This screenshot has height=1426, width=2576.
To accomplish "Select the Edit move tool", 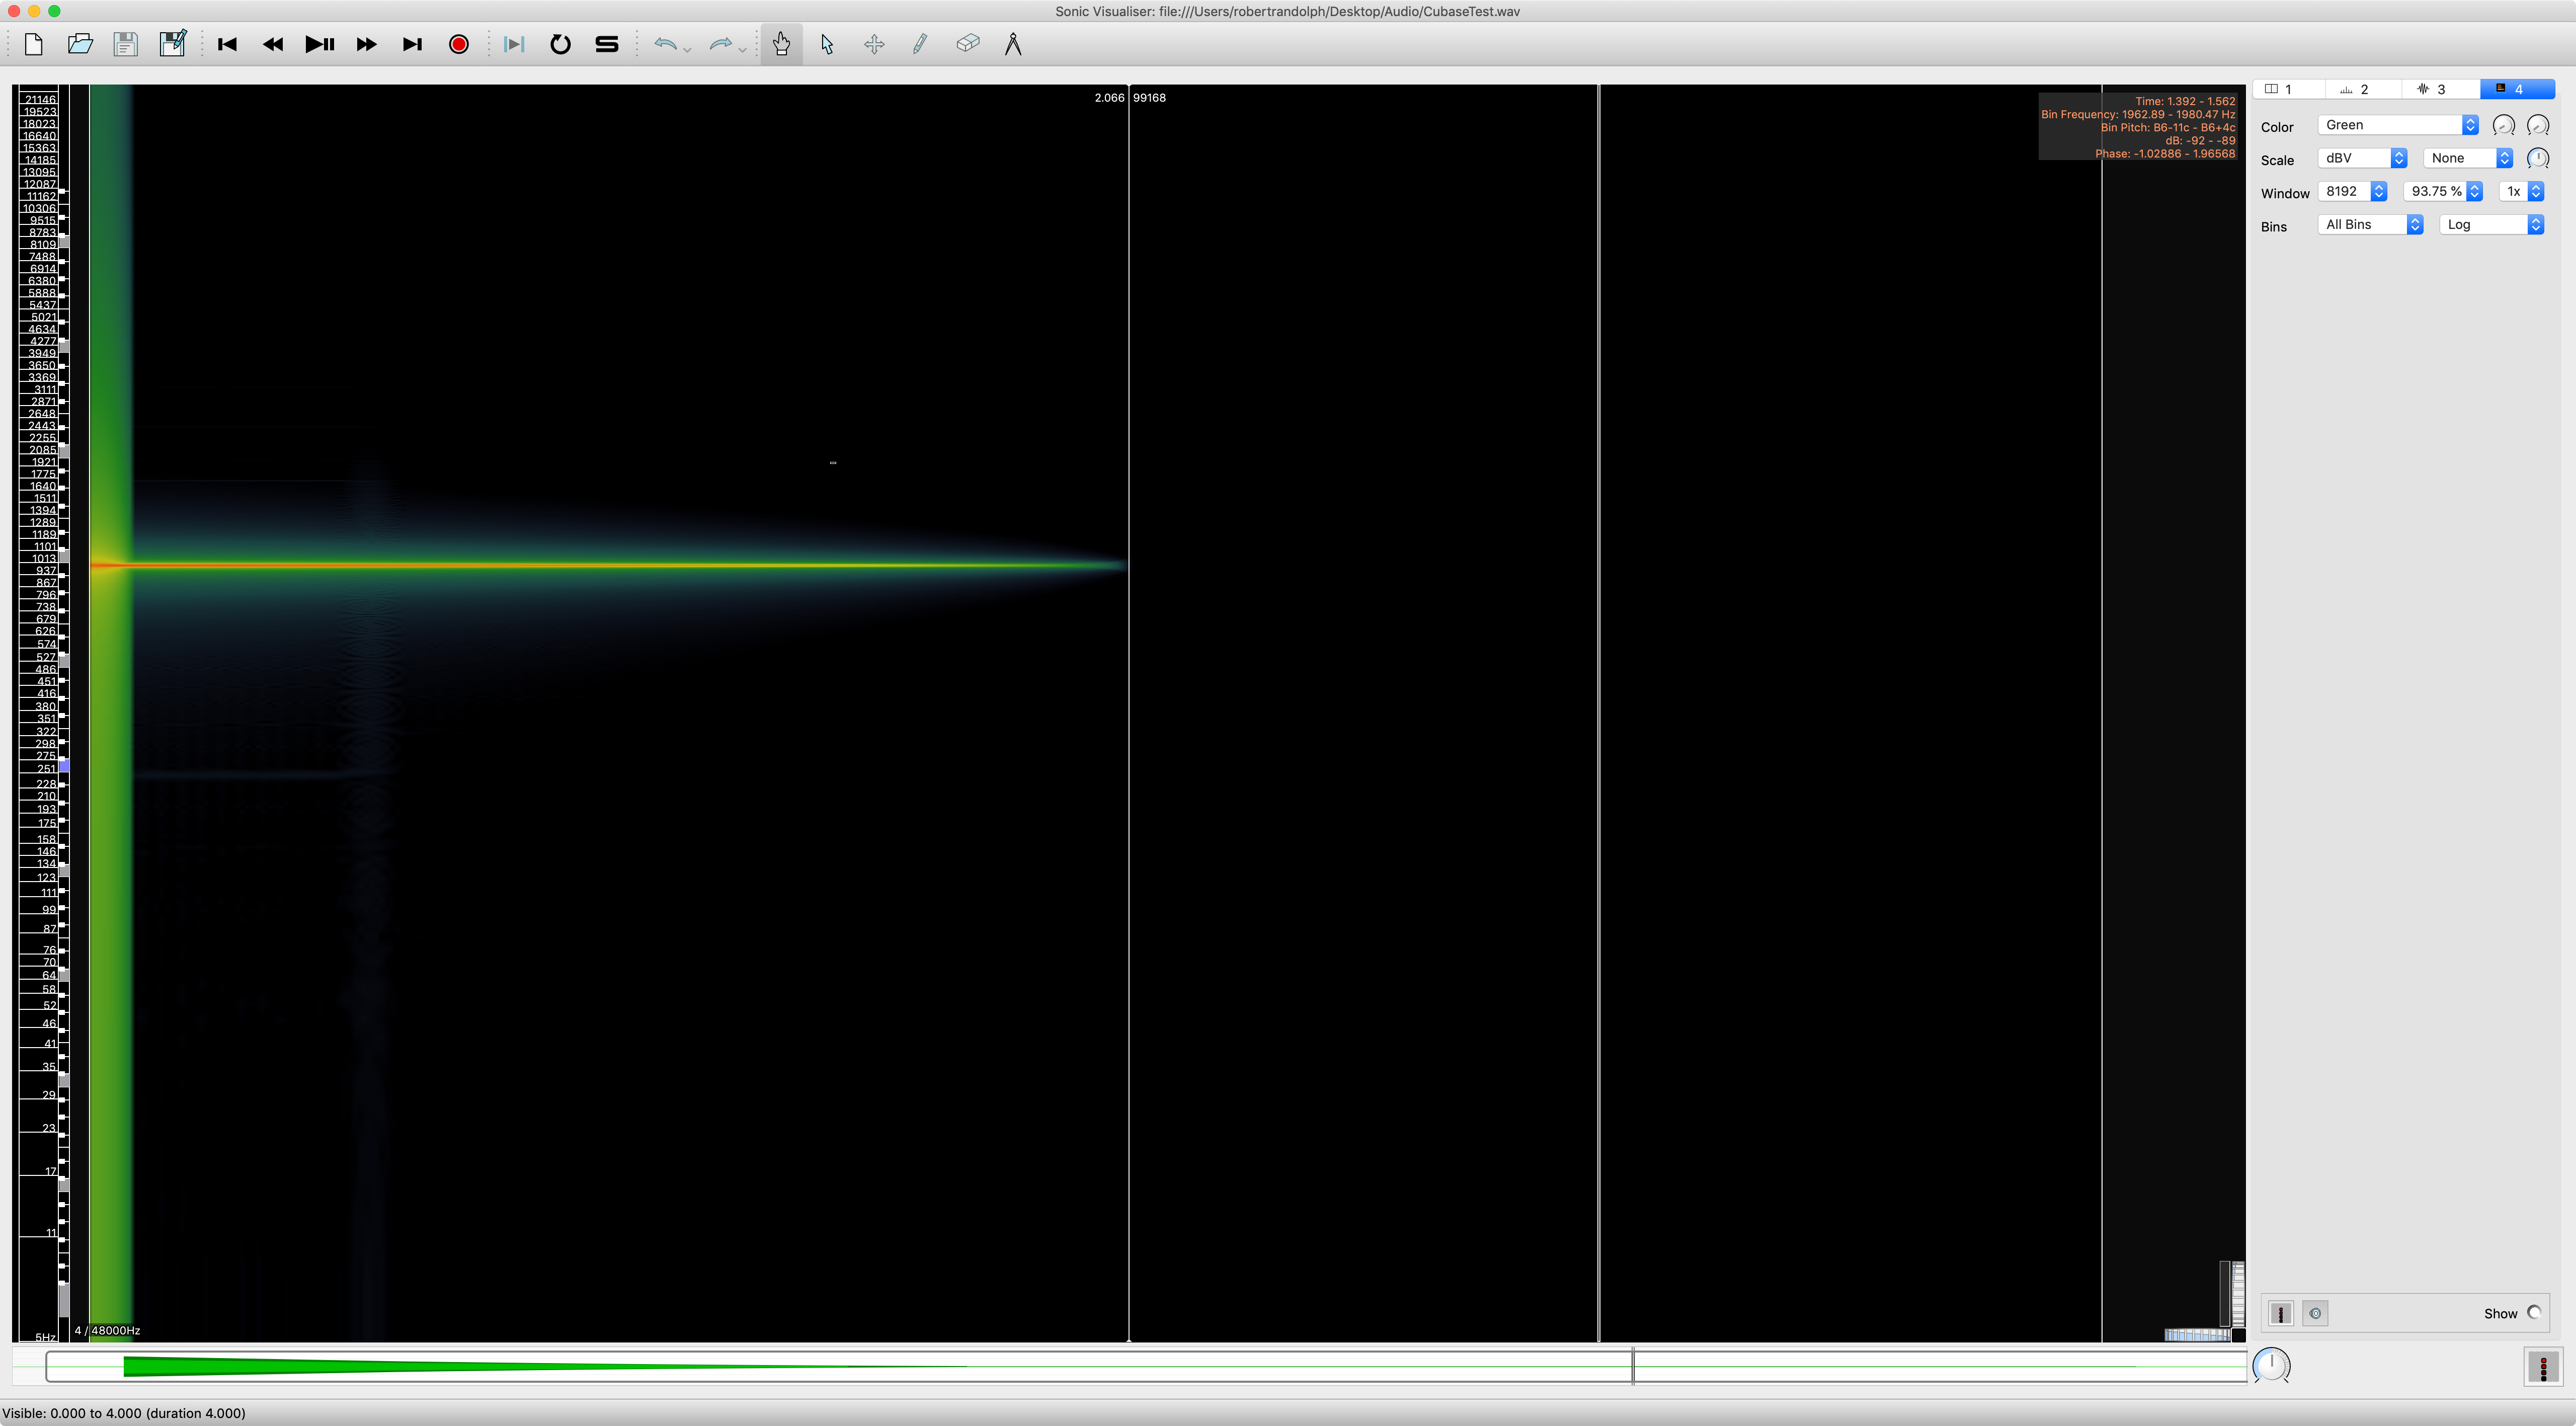I will [874, 44].
